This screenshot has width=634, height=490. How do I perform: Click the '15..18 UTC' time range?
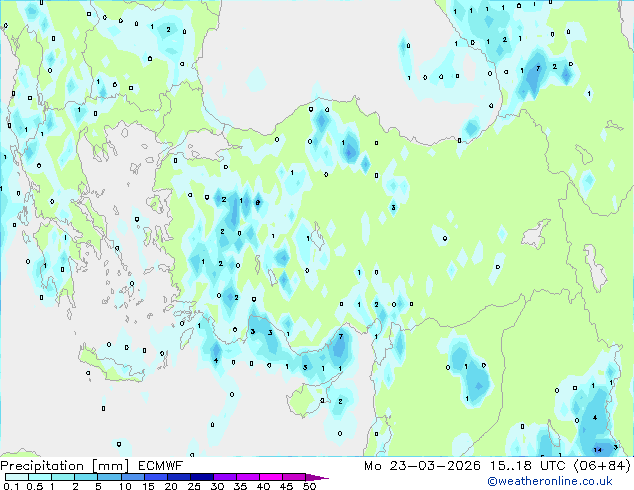point(527,466)
